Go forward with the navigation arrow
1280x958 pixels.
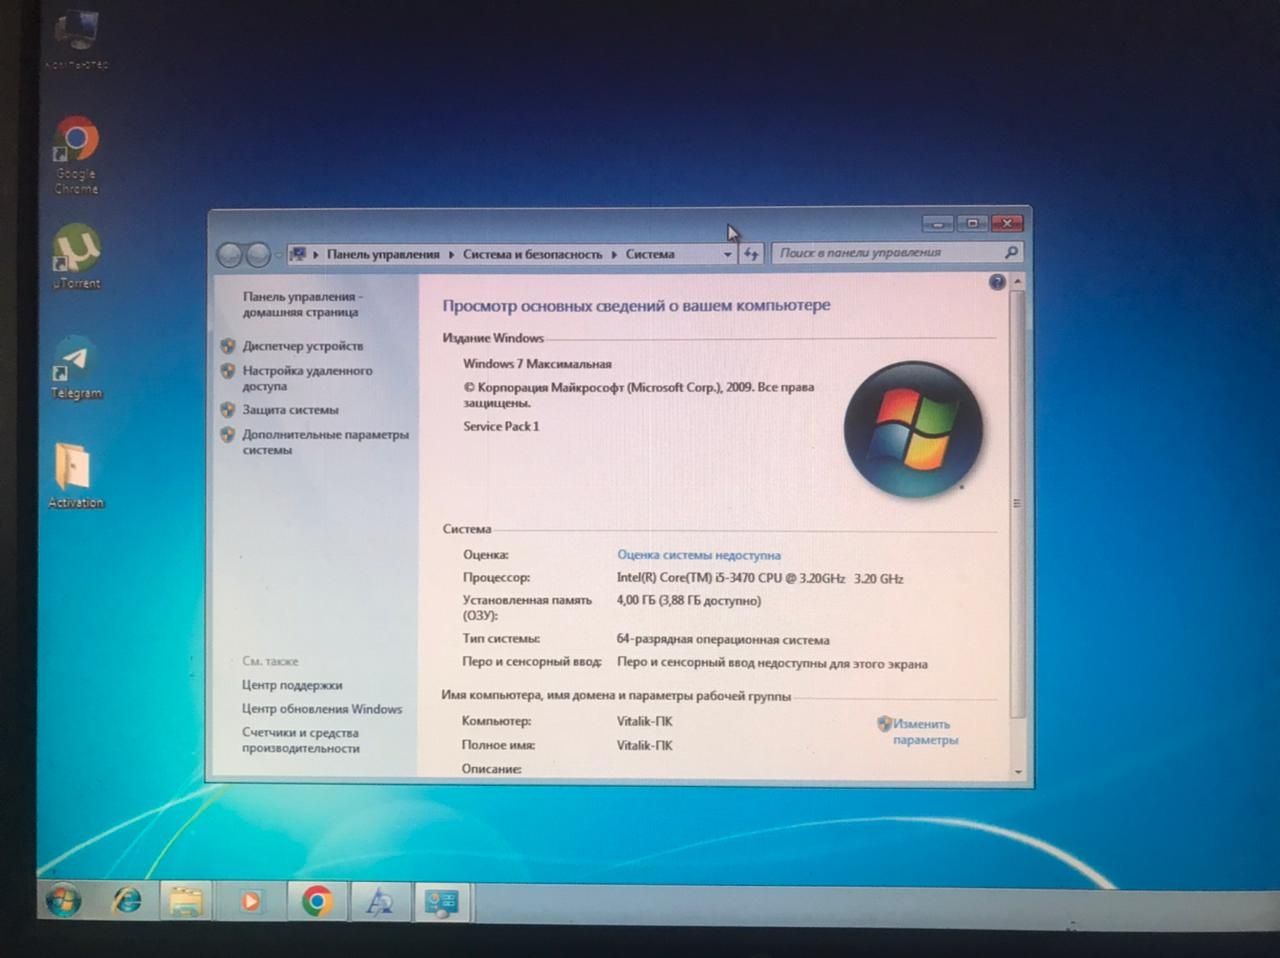tap(258, 255)
